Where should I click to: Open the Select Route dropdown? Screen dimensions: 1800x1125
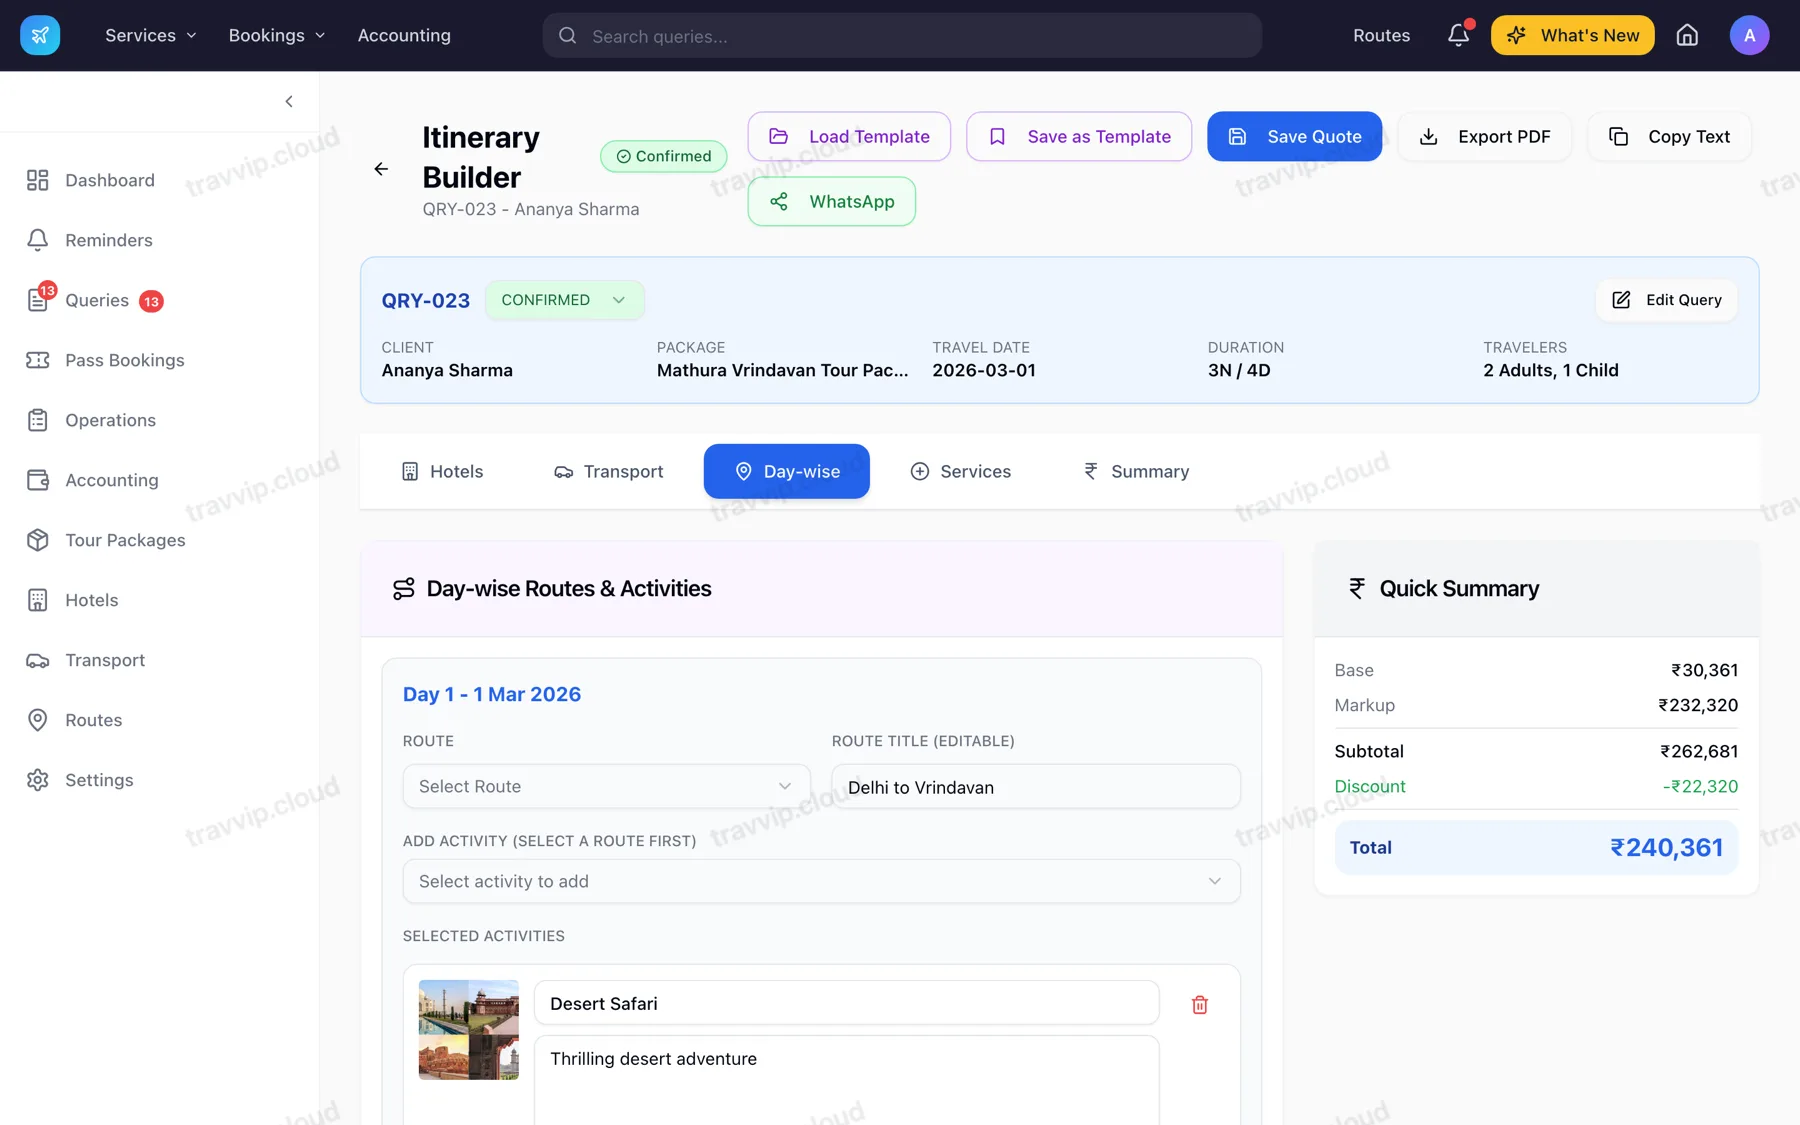click(x=606, y=786)
